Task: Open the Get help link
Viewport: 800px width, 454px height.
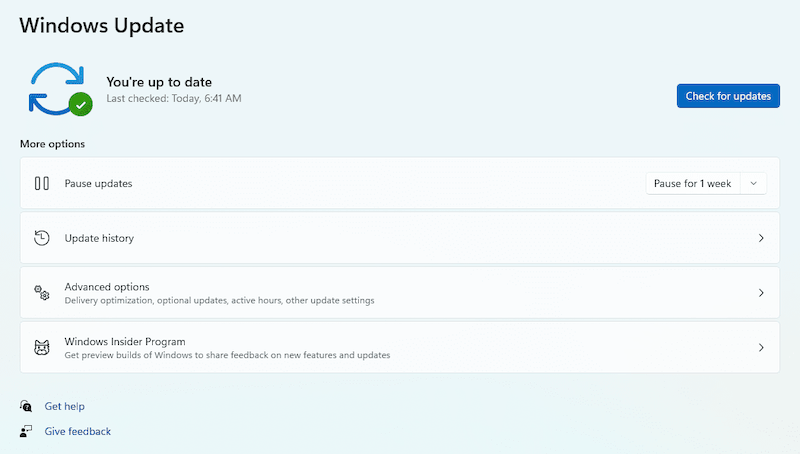Action: pyautogui.click(x=64, y=406)
